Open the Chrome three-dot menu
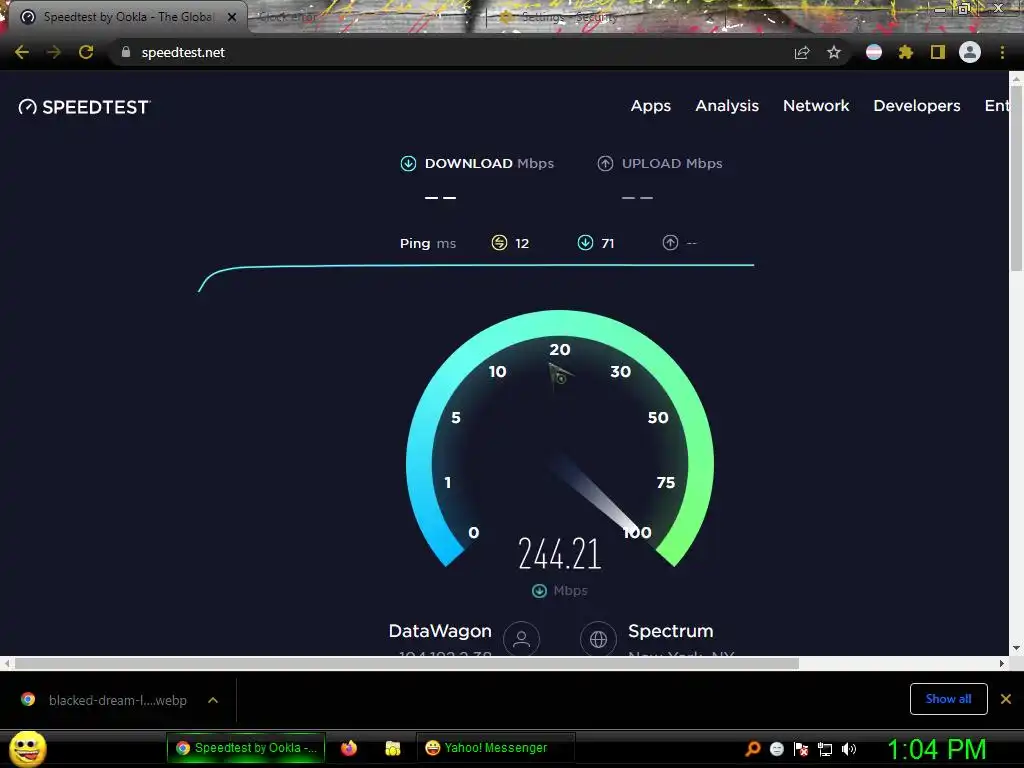 1002,52
